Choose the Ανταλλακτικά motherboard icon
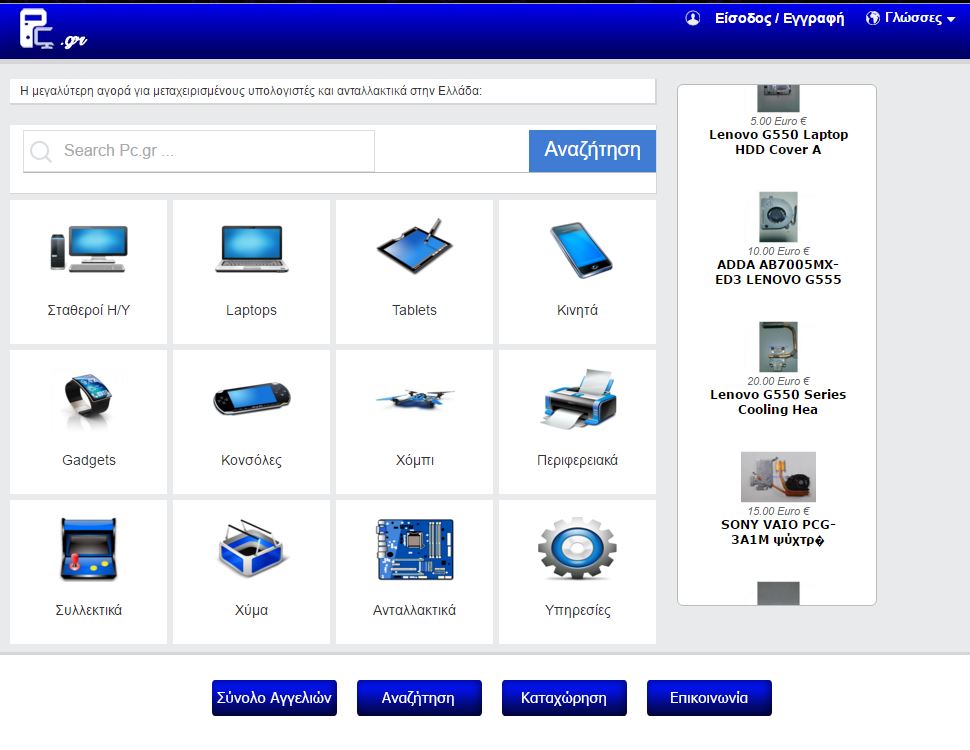The height and width of the screenshot is (750, 970). point(414,549)
